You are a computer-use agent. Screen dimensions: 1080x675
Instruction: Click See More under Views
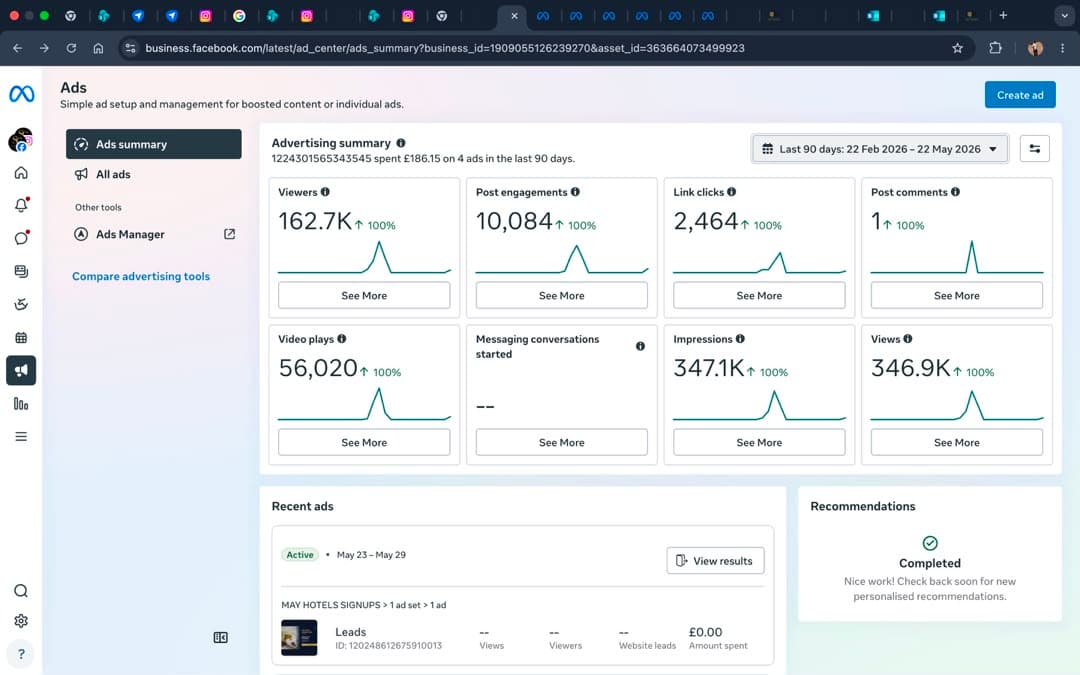coord(957,442)
